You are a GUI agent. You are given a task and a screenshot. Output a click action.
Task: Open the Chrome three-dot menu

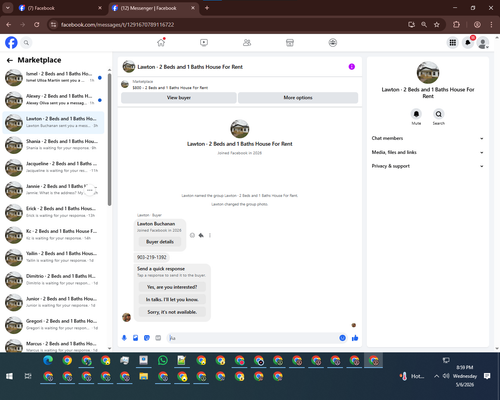point(491,24)
